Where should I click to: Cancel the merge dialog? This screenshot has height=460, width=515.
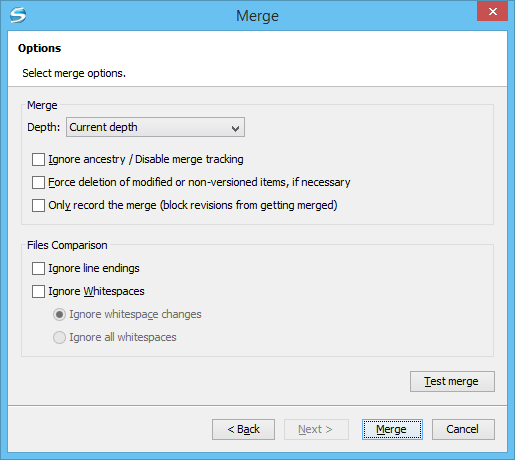point(463,429)
